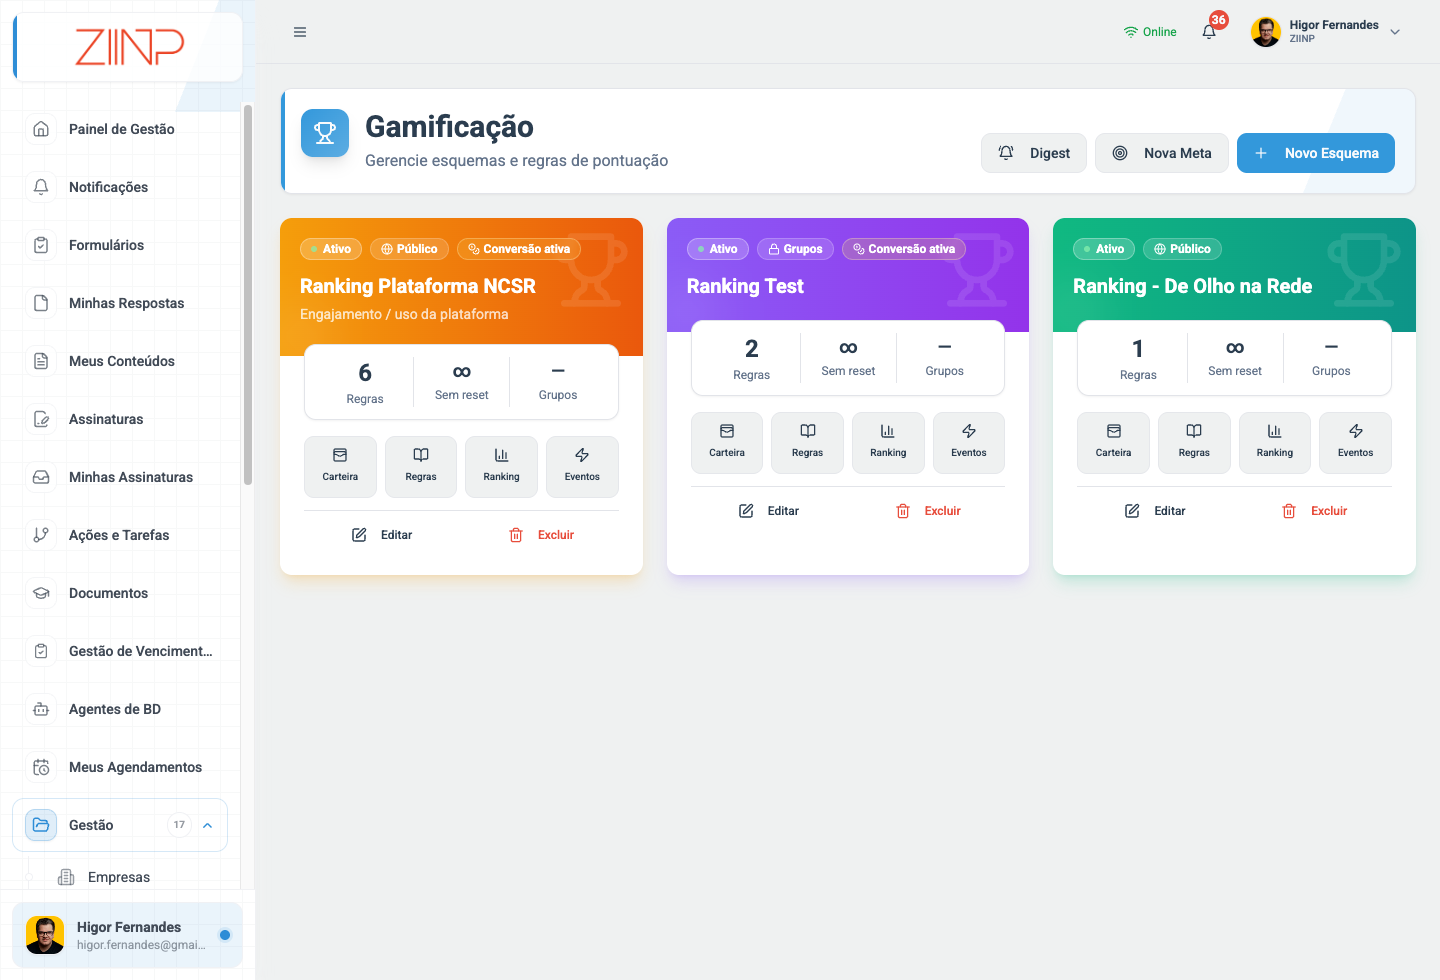
Task: Collapse the Gestão menu section
Action: click(x=120, y=825)
